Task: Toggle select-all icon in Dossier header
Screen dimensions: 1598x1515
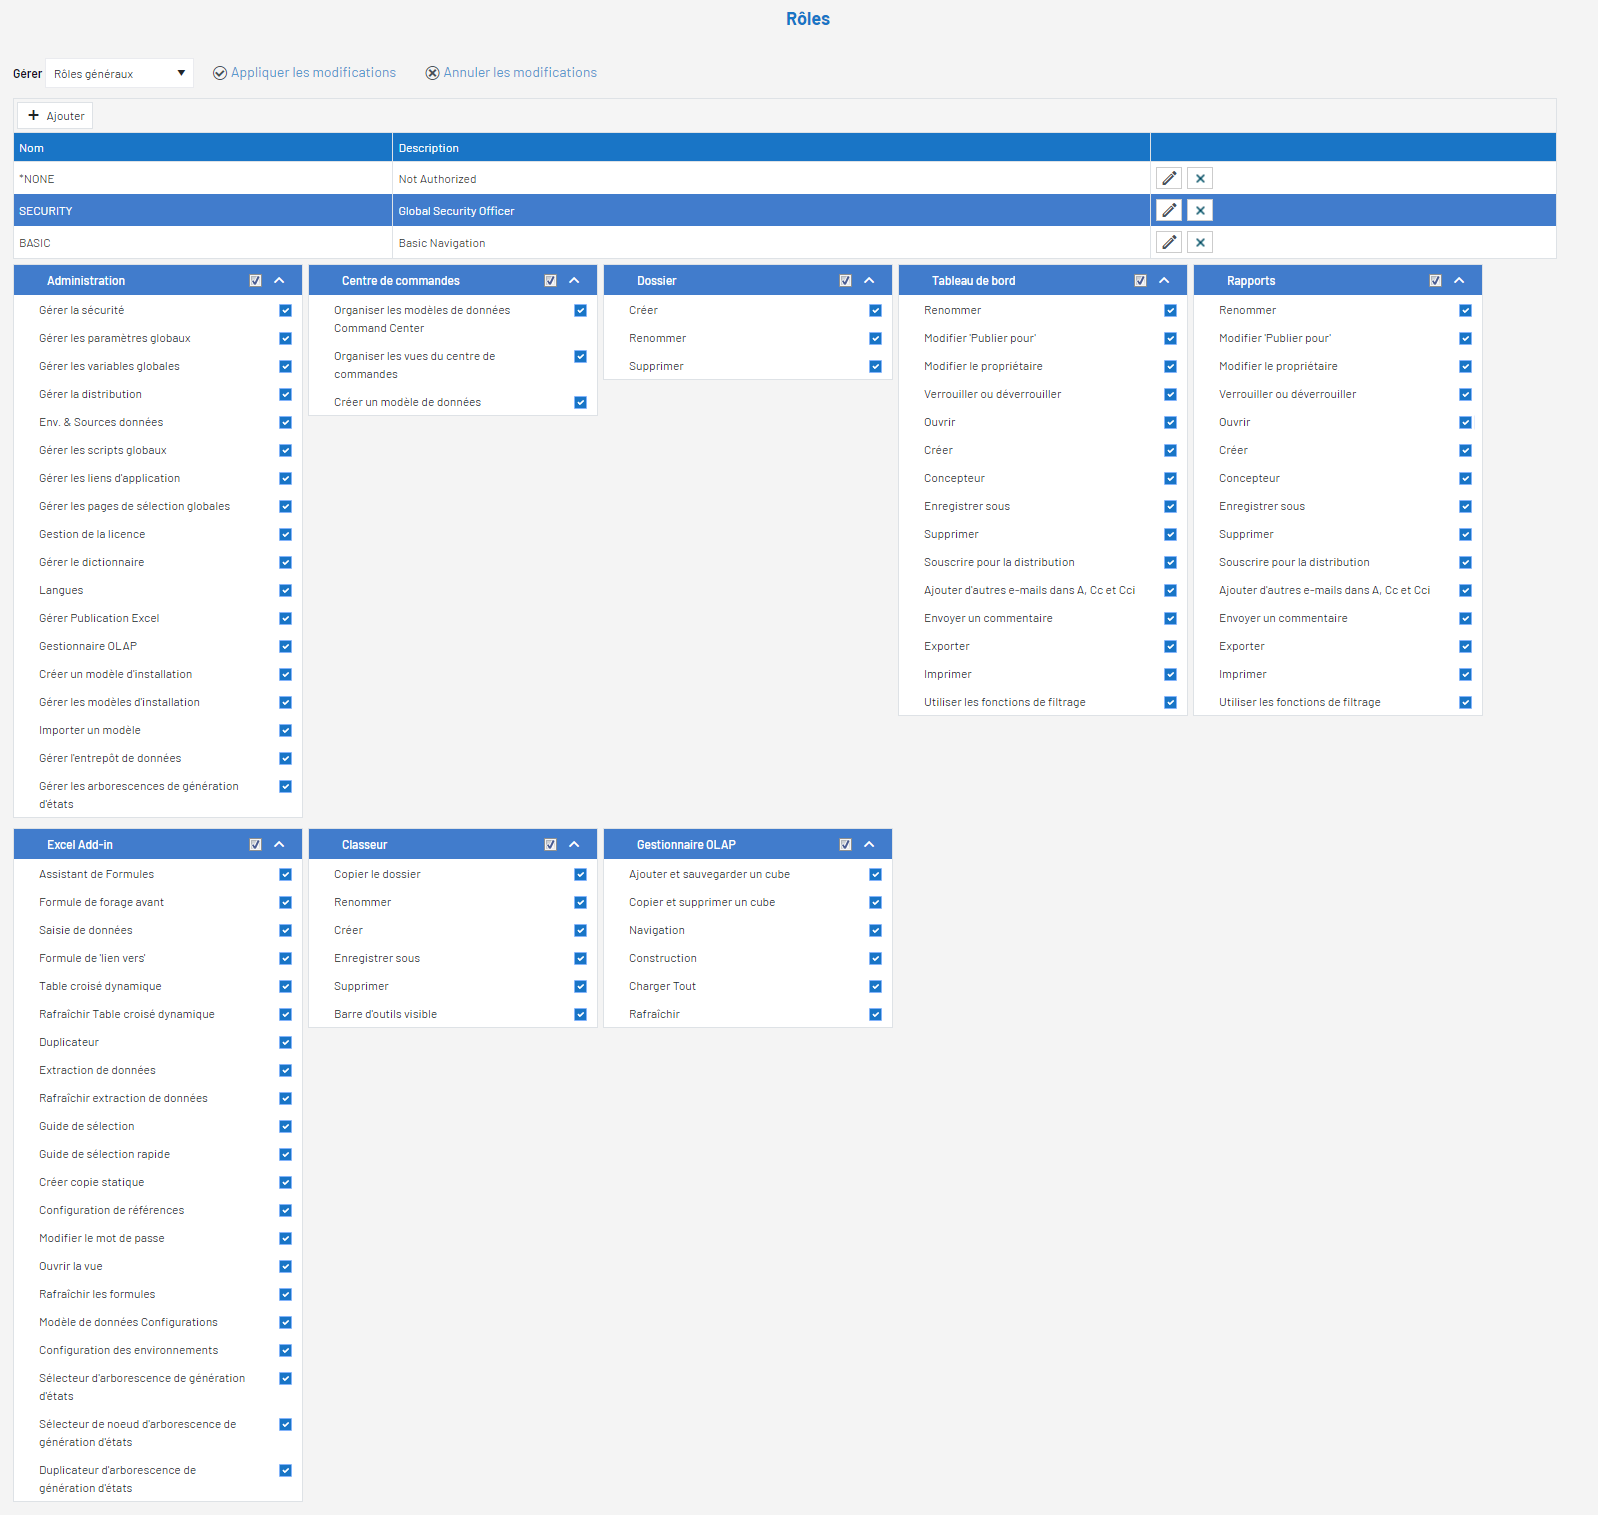Action: pos(845,281)
